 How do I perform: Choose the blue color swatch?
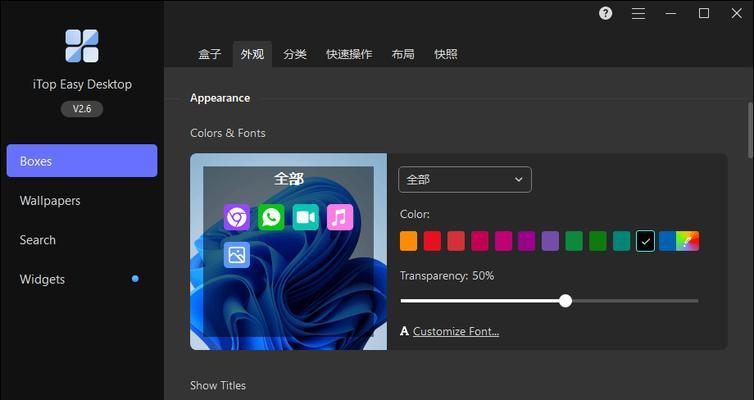click(667, 241)
